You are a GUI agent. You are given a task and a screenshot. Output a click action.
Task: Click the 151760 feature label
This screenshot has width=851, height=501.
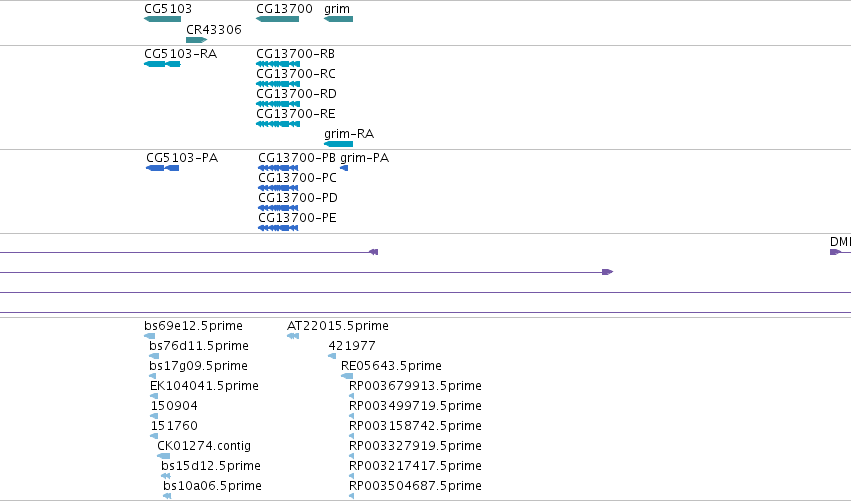pyautogui.click(x=174, y=426)
